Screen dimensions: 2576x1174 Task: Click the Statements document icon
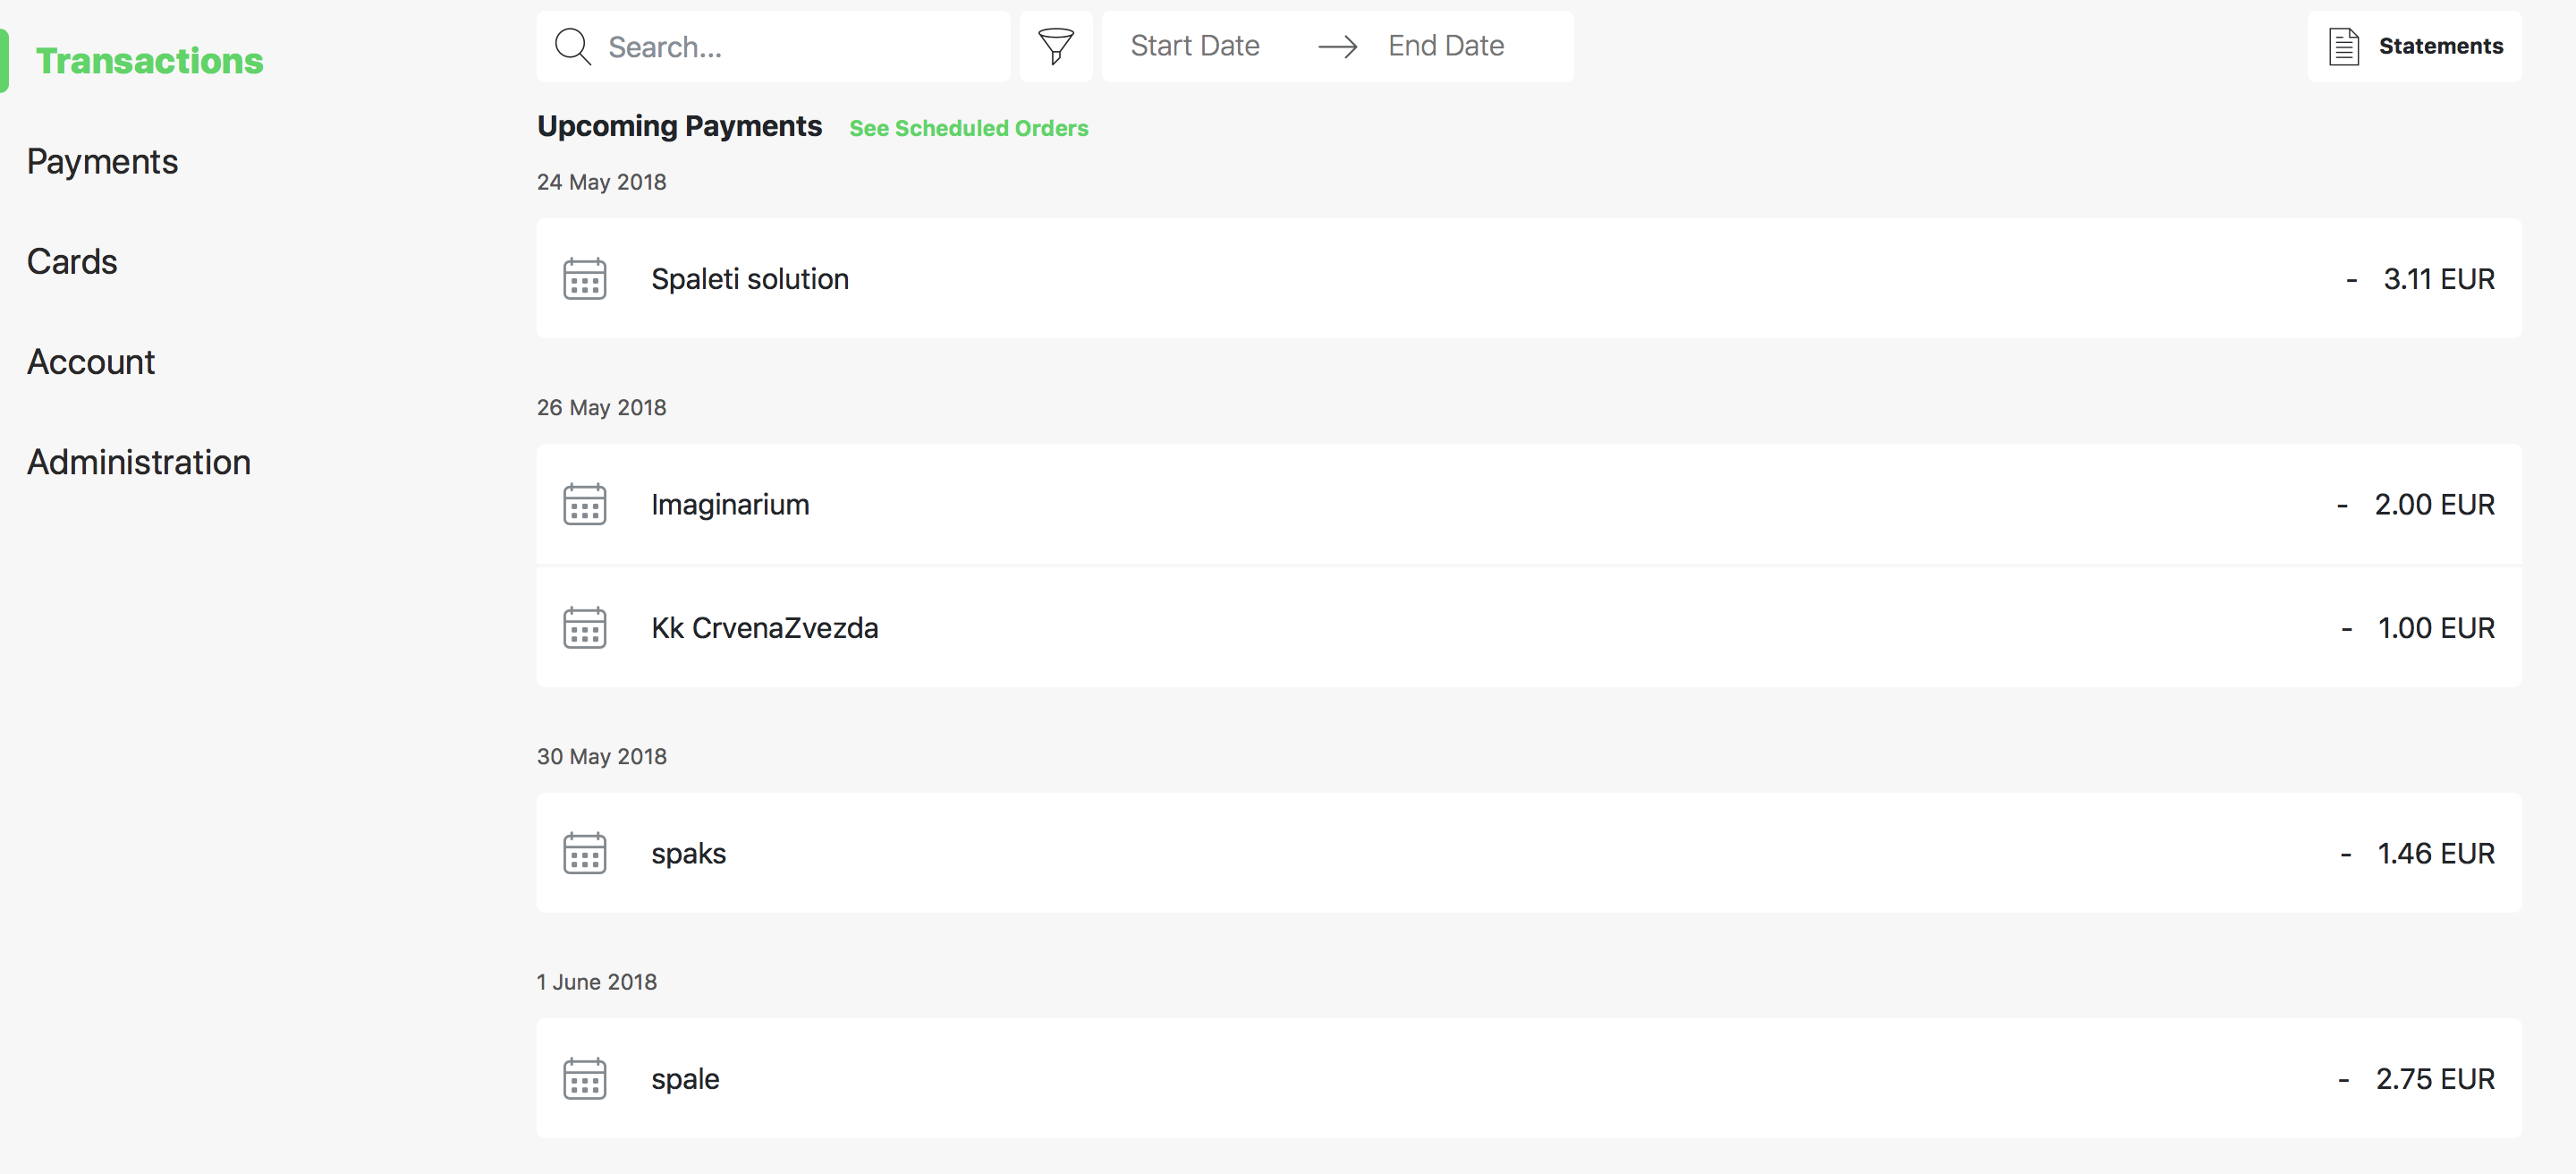click(x=2343, y=46)
